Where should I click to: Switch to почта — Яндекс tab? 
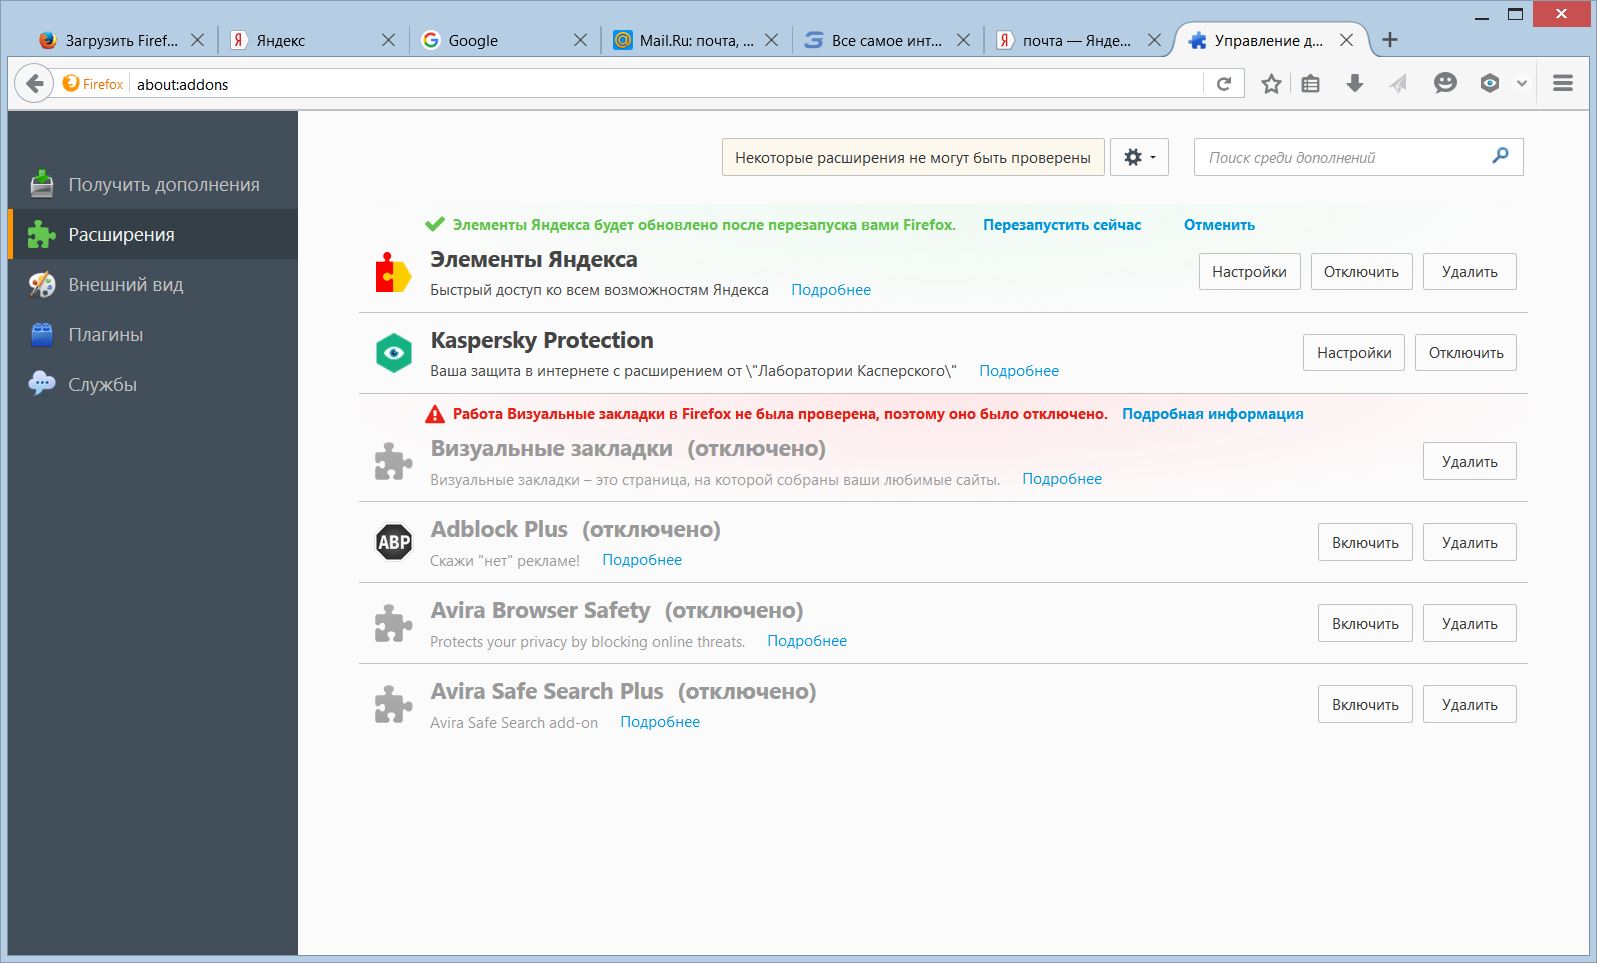click(1078, 40)
